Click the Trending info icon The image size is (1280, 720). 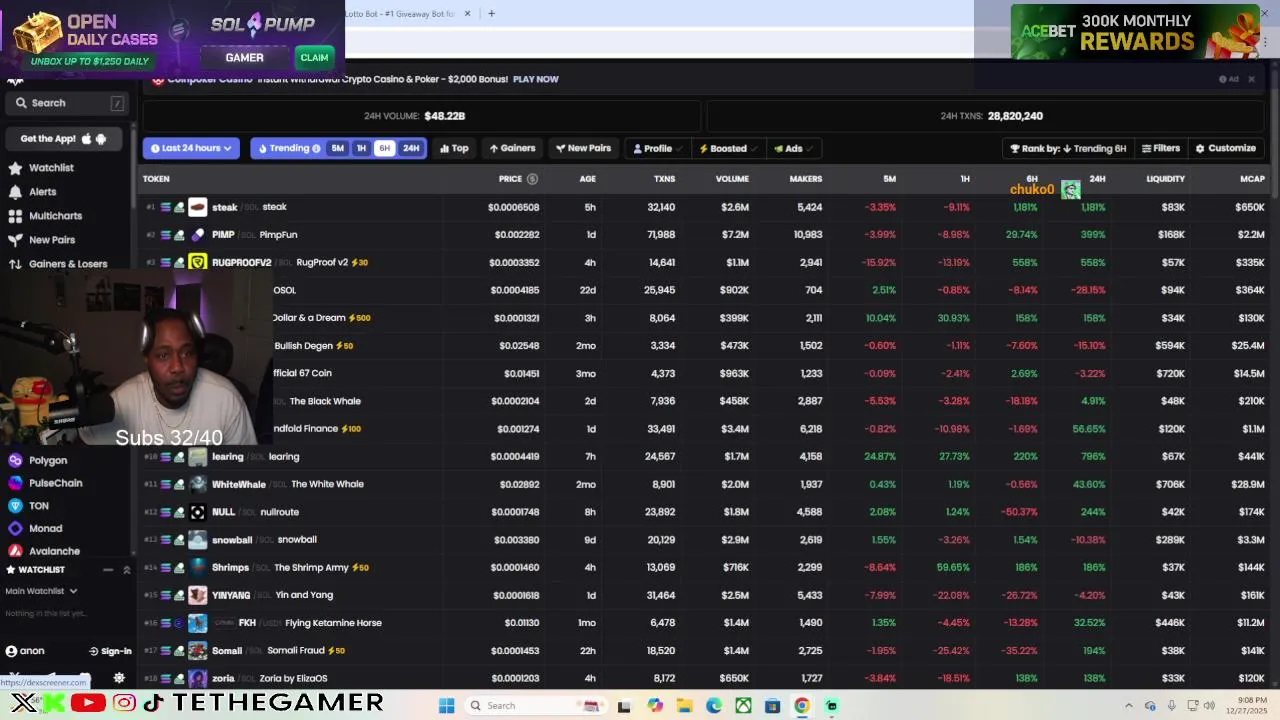316,149
